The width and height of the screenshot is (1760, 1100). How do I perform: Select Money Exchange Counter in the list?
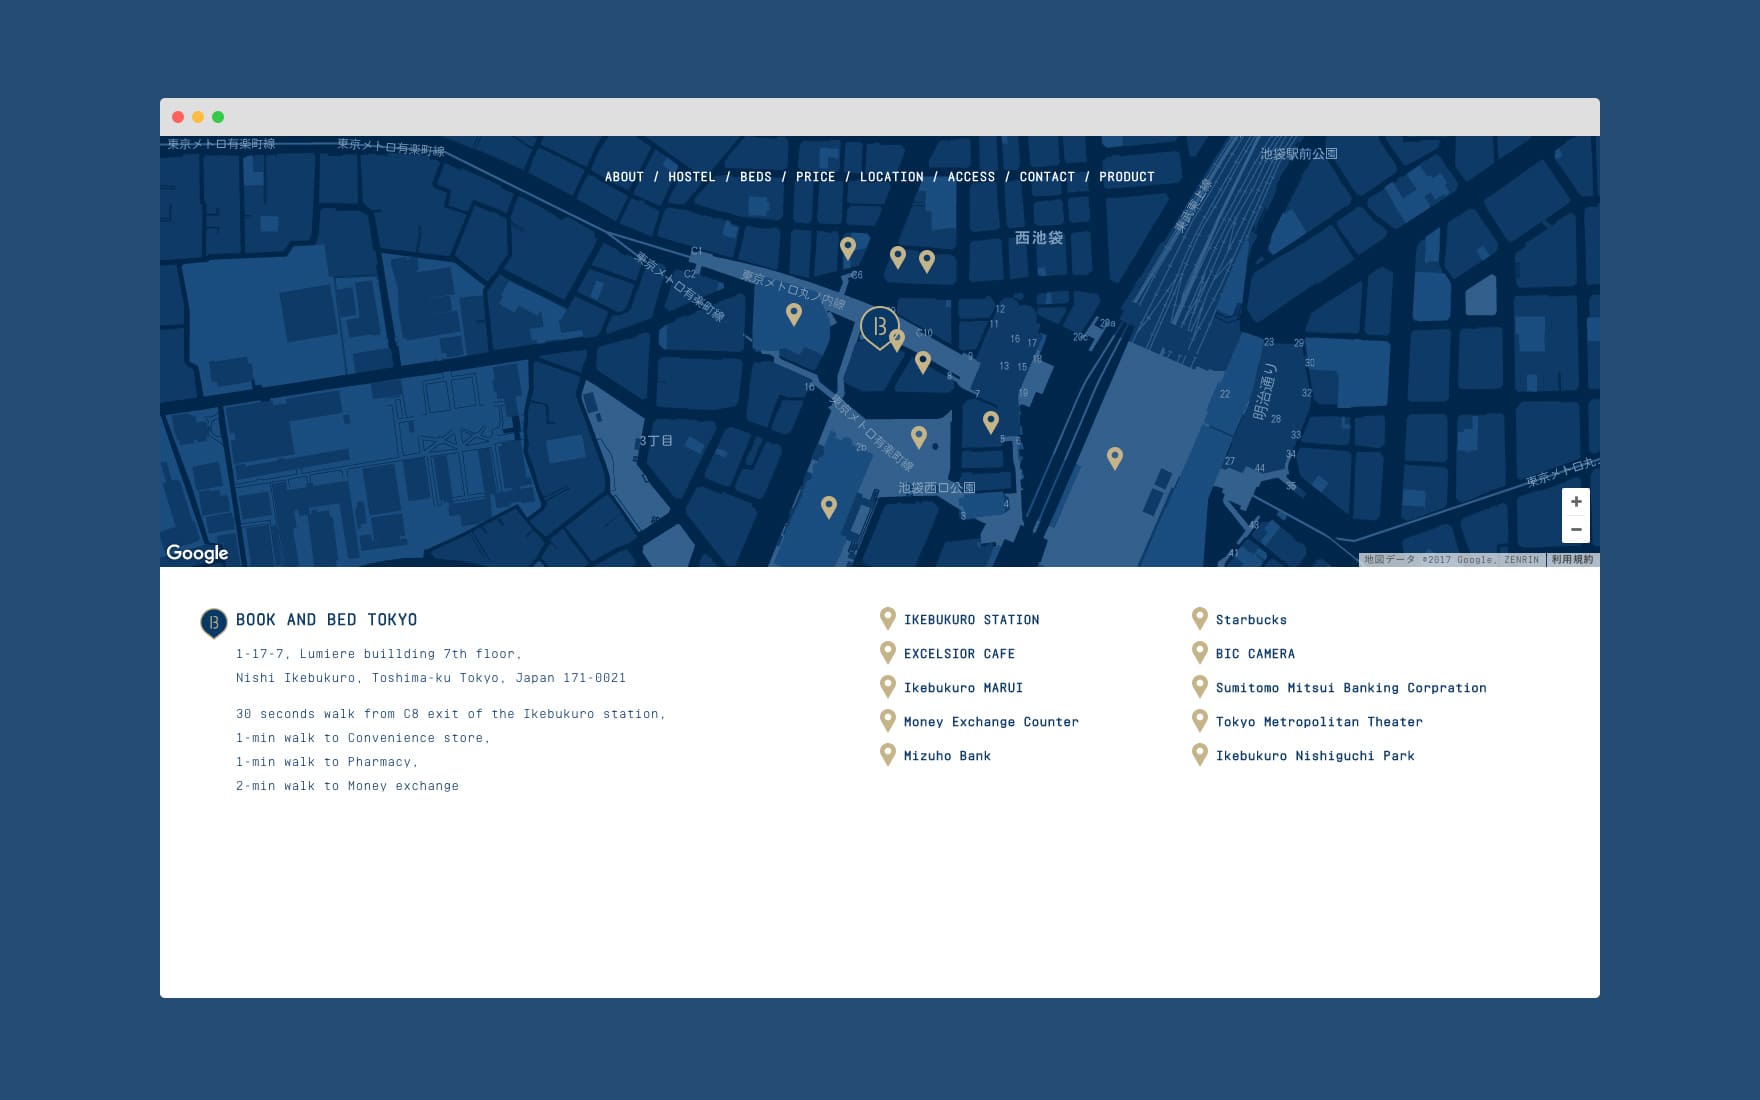coord(991,722)
